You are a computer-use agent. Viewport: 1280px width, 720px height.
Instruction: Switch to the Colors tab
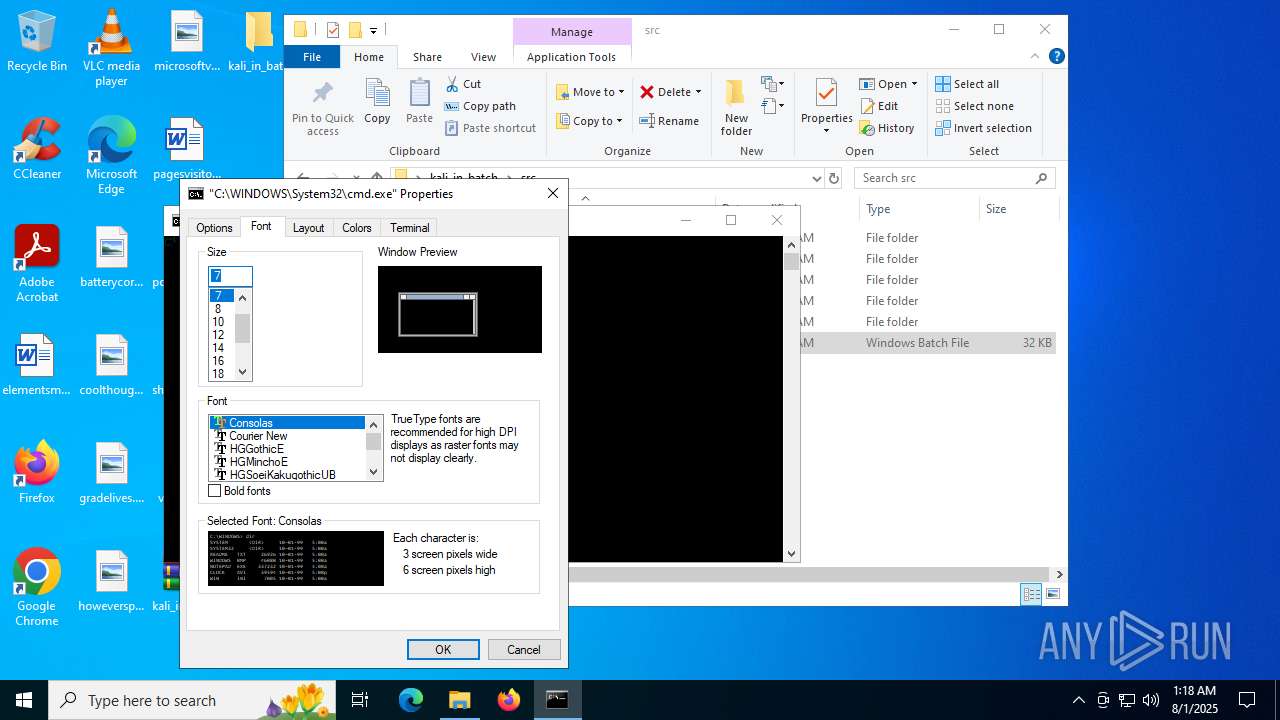(357, 228)
